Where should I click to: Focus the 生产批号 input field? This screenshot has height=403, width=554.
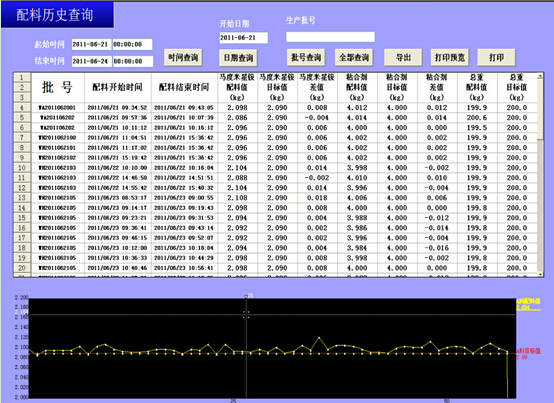click(330, 37)
